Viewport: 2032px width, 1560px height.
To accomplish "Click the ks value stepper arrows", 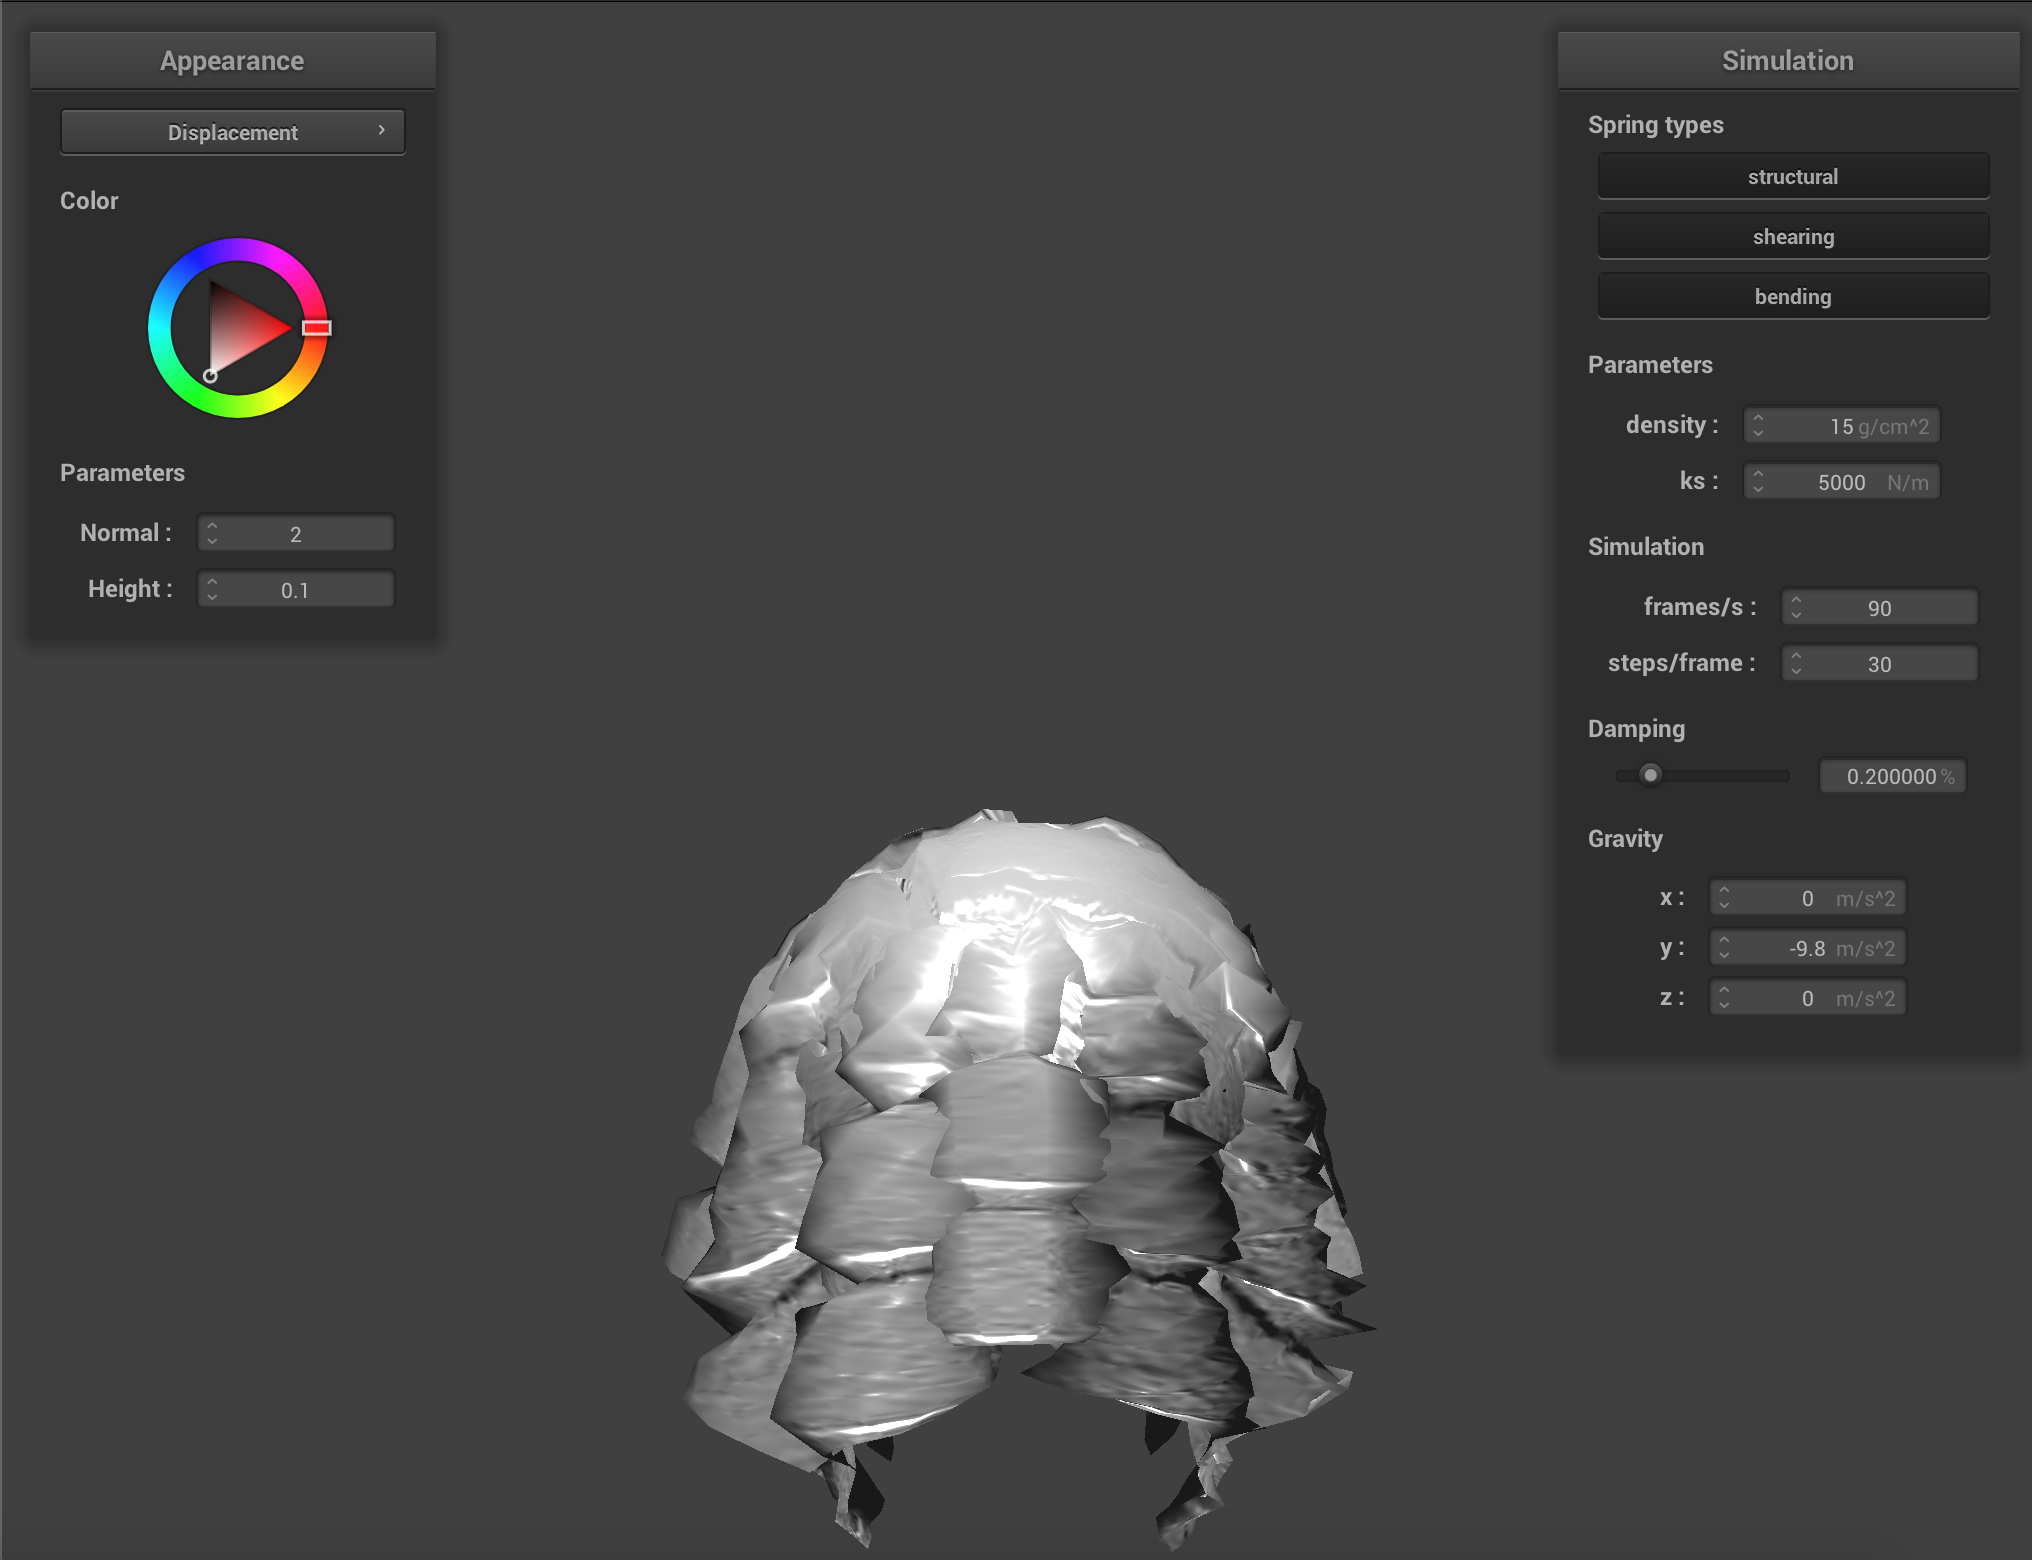I will (1758, 482).
